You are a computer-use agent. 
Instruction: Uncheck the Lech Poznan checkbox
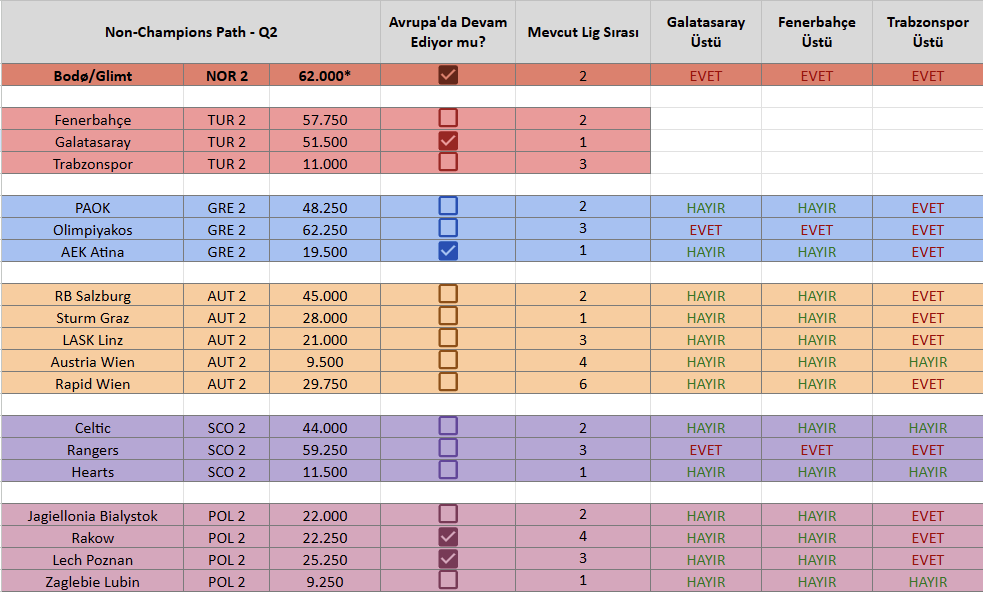[448, 558]
